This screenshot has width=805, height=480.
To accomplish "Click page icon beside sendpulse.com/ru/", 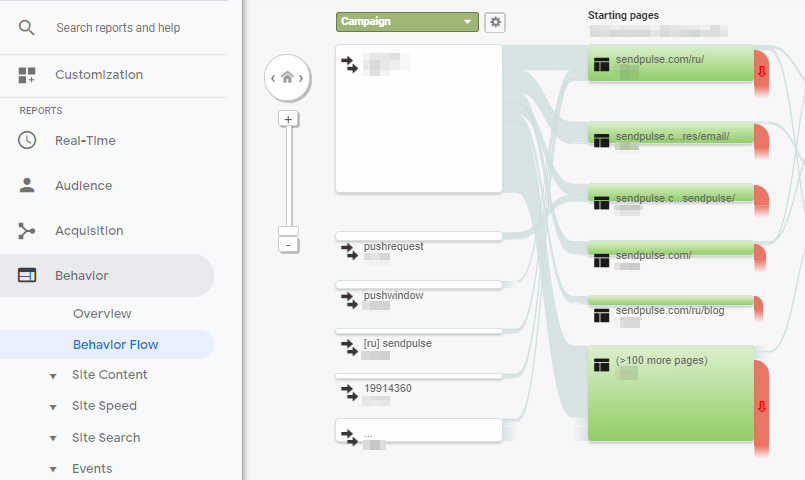I will click(601, 64).
